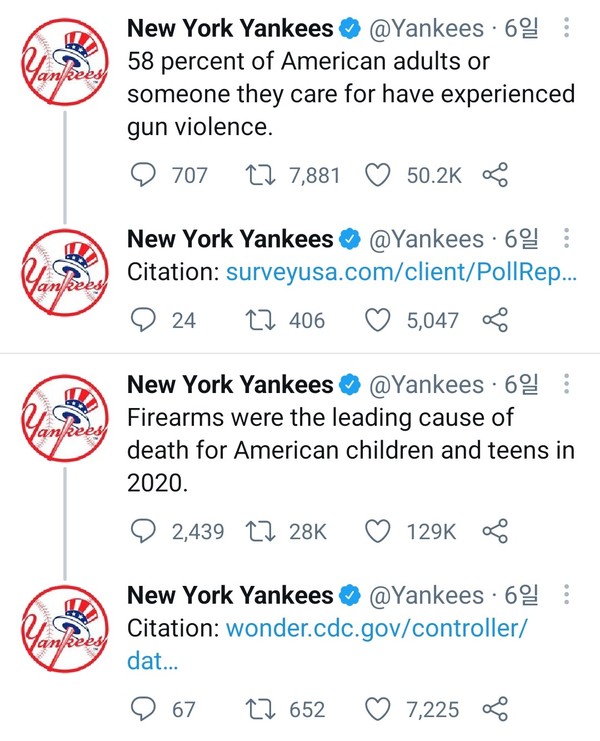Reply to the firearms leading cause tweet
Screen dimensions: 600x741
click(145, 531)
